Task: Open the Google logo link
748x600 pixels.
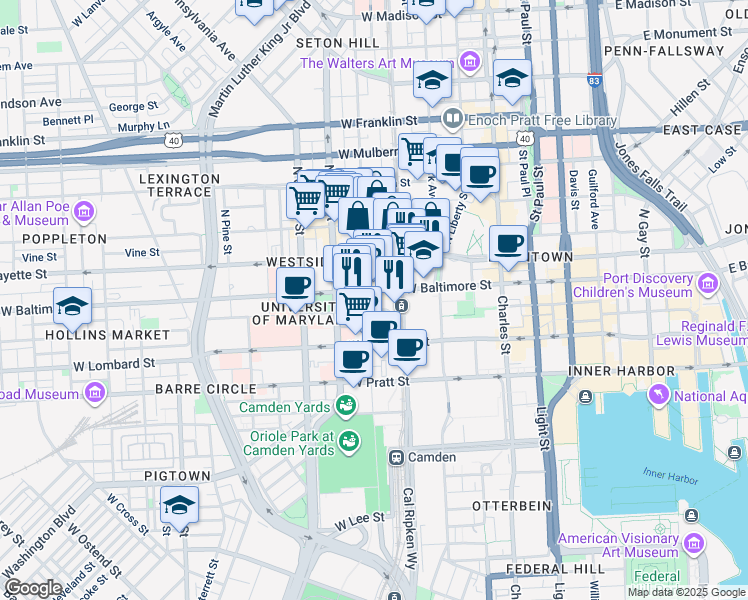Action: (33, 588)
